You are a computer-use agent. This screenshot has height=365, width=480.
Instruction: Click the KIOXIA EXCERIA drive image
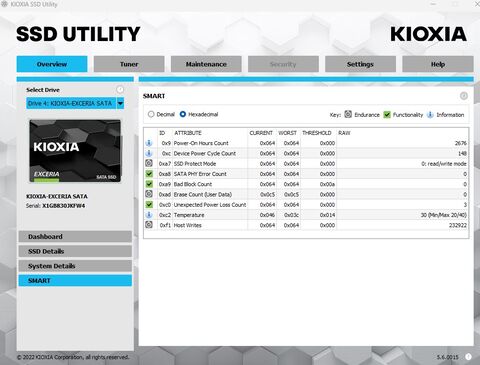[x=75, y=151]
